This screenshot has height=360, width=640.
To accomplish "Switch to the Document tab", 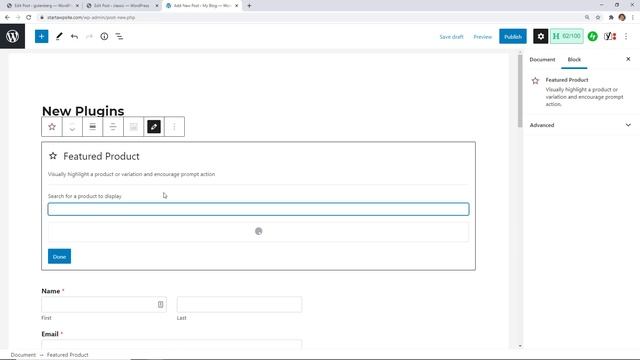I will coord(542,60).
